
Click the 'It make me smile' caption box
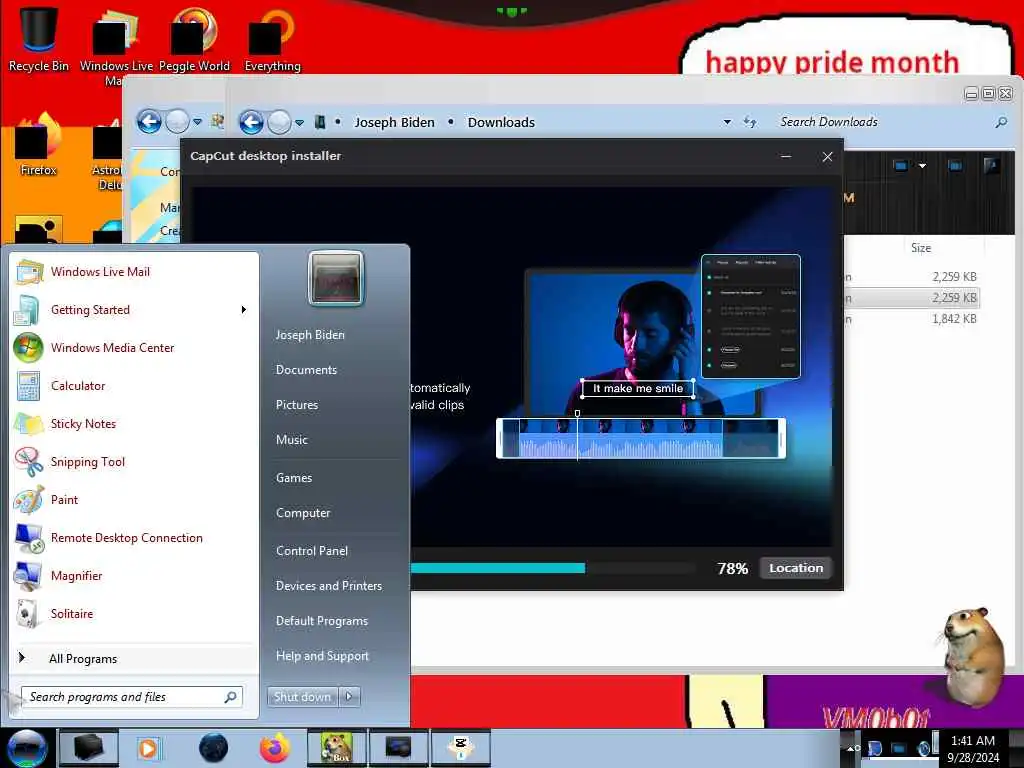pos(638,389)
